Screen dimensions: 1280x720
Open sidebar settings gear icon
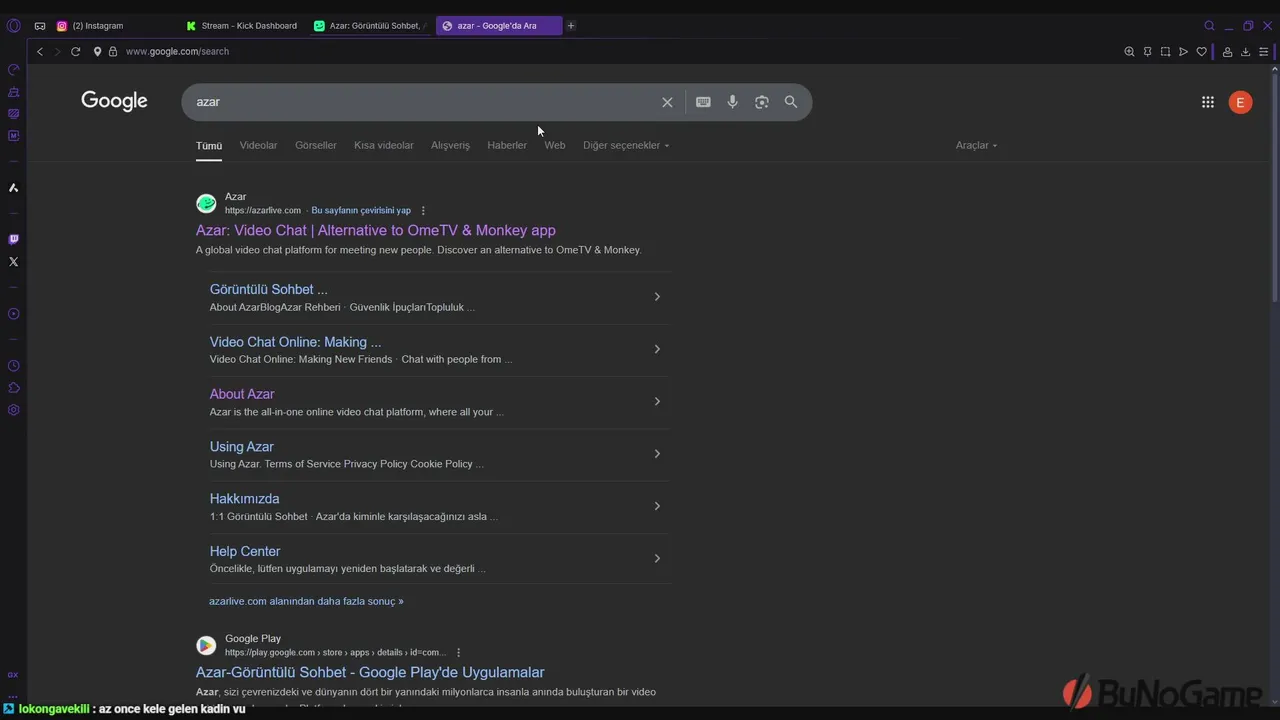[x=13, y=409]
